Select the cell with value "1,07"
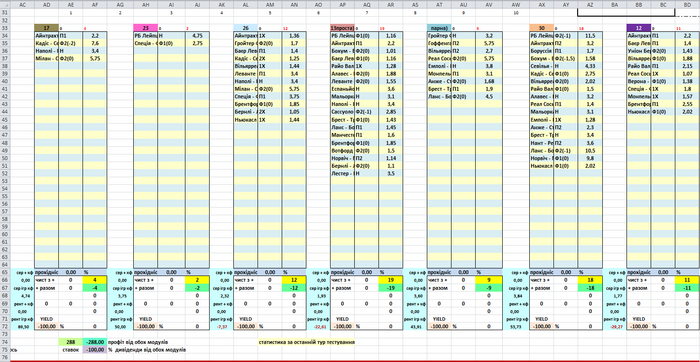The width and height of the screenshot is (700, 362). click(x=688, y=73)
